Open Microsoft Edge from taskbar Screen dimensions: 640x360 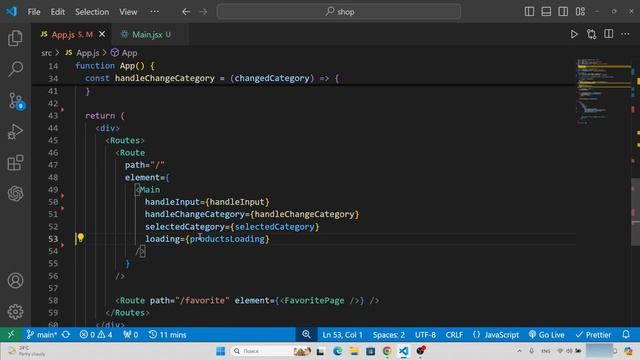tap(337, 351)
